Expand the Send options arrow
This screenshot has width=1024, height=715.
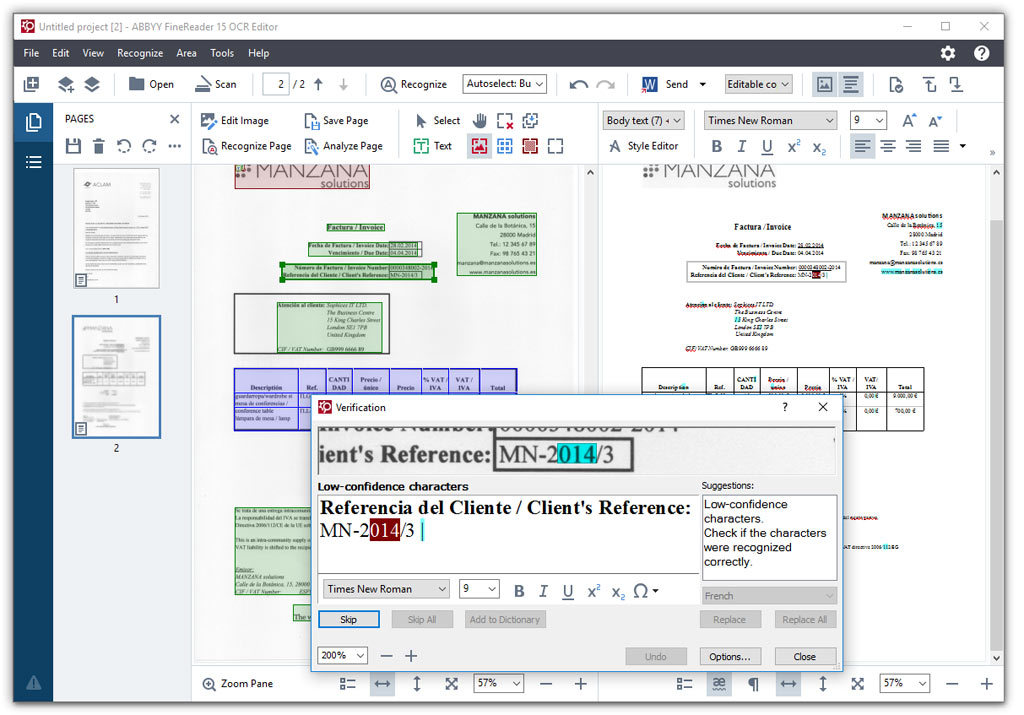[x=703, y=84]
